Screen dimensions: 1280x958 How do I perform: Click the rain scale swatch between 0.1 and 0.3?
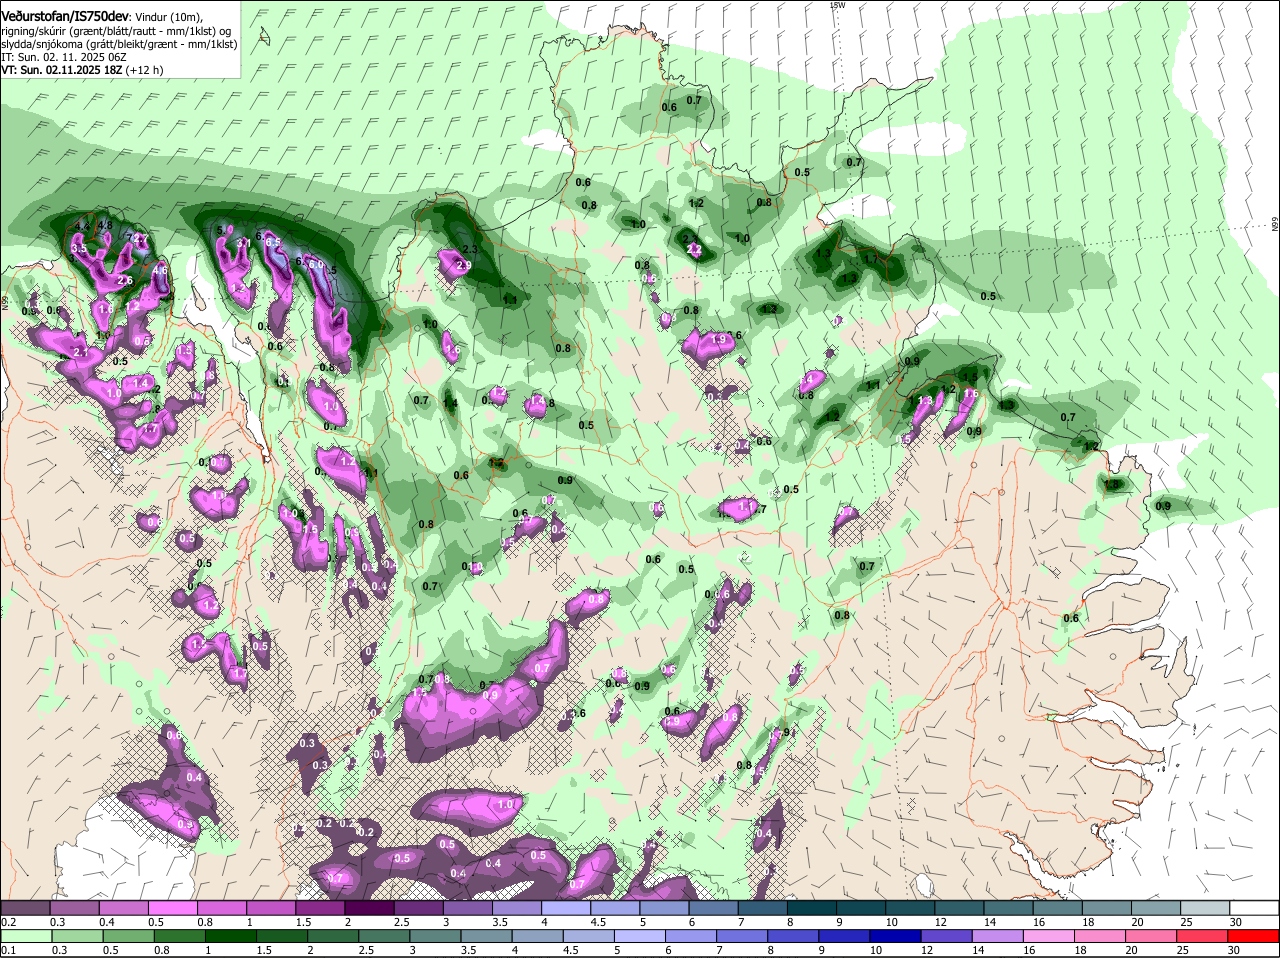[x=25, y=936]
